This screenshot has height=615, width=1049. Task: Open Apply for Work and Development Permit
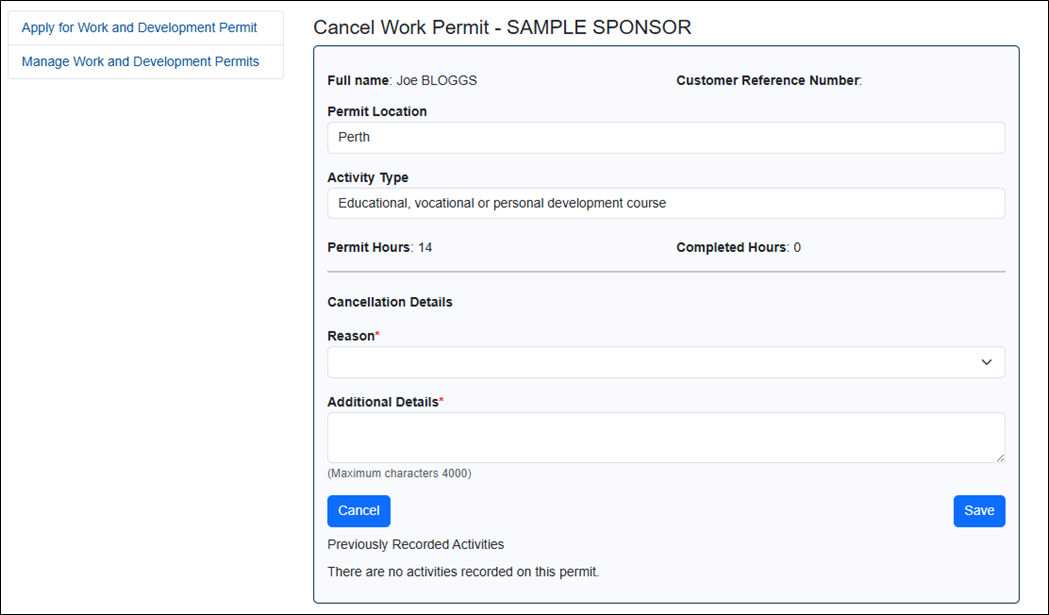point(139,28)
